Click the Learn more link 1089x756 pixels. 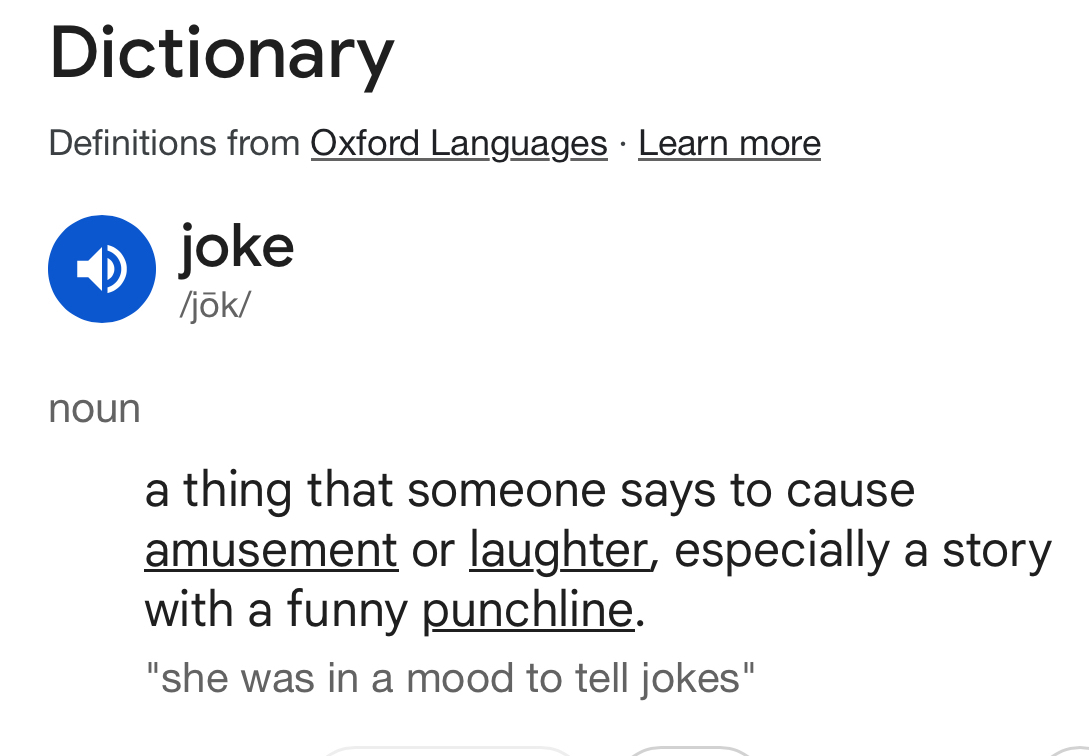coord(729,144)
